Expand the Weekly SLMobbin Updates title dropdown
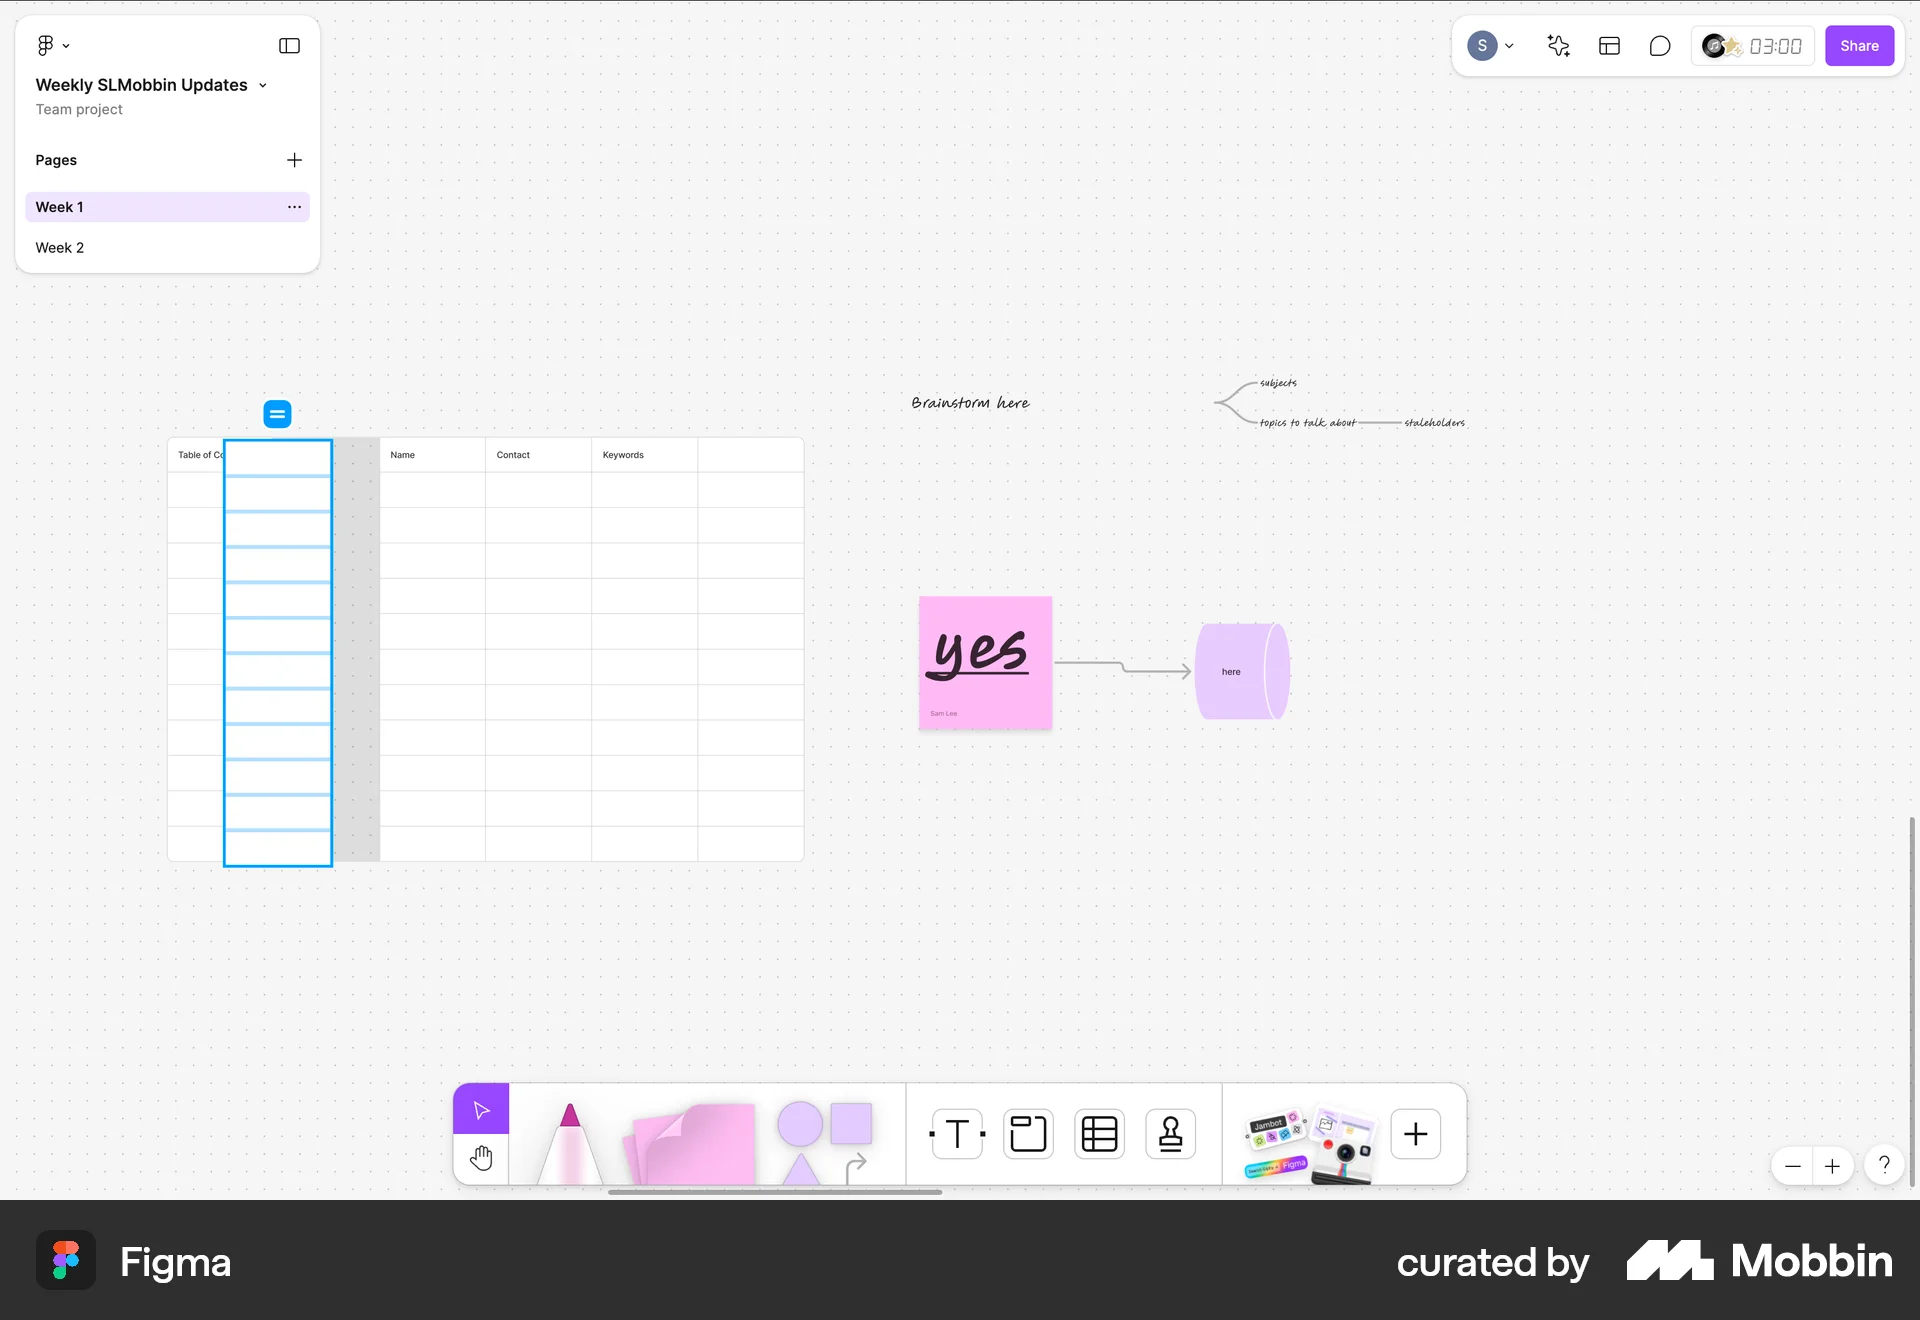Screen dimensions: 1920x1320 [263, 85]
